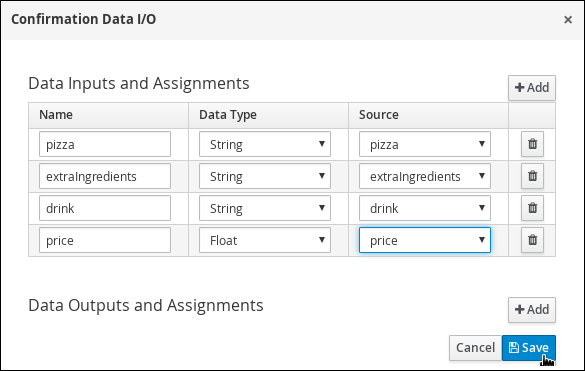
Task: Edit the drink name field
Action: click(x=105, y=208)
